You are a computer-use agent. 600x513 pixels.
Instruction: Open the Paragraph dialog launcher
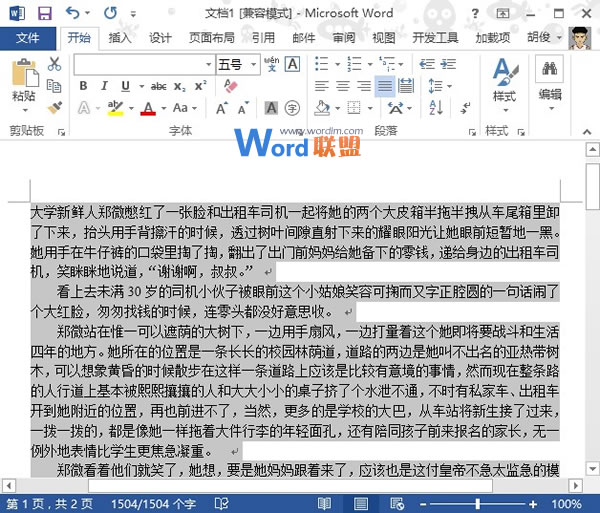pyautogui.click(x=473, y=132)
